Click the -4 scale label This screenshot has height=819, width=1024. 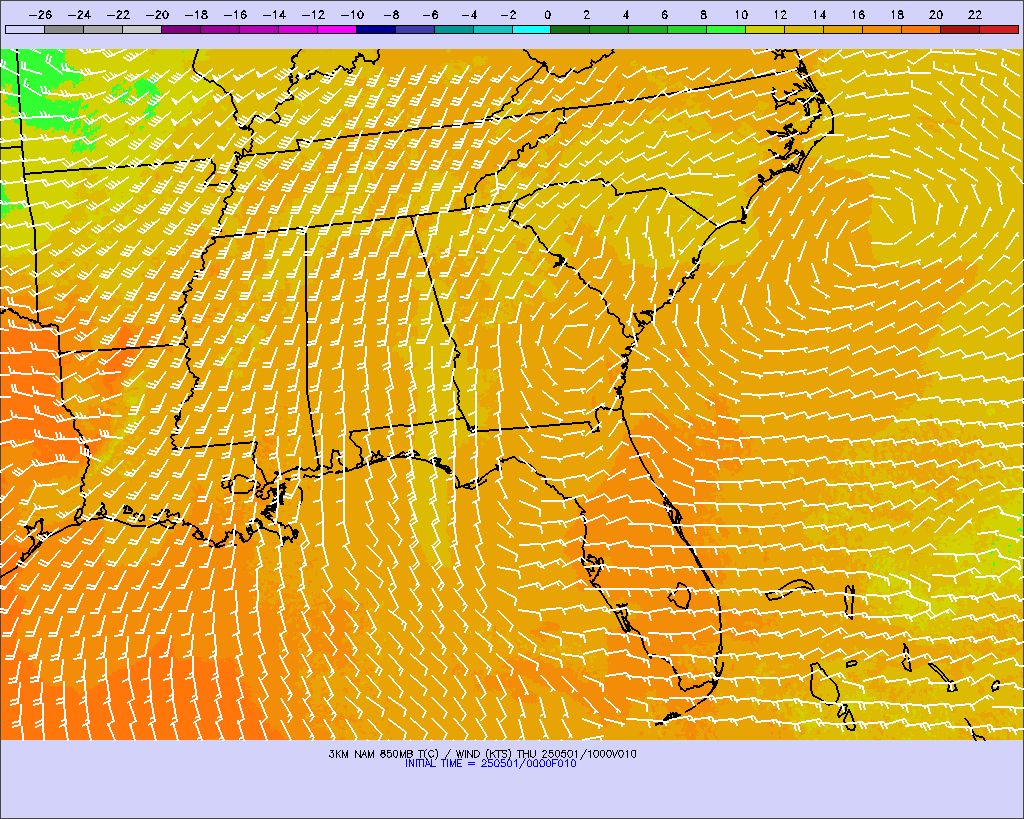[x=469, y=14]
